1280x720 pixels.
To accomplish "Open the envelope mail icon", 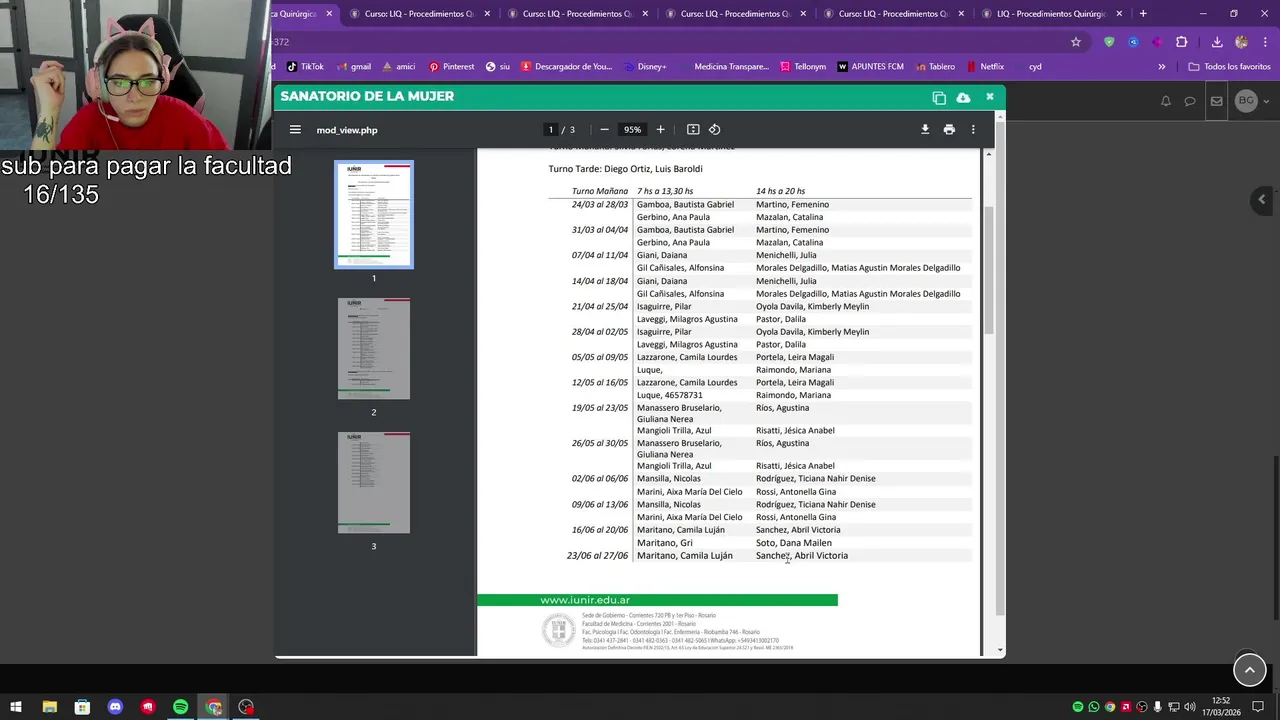I will tap(1216, 101).
